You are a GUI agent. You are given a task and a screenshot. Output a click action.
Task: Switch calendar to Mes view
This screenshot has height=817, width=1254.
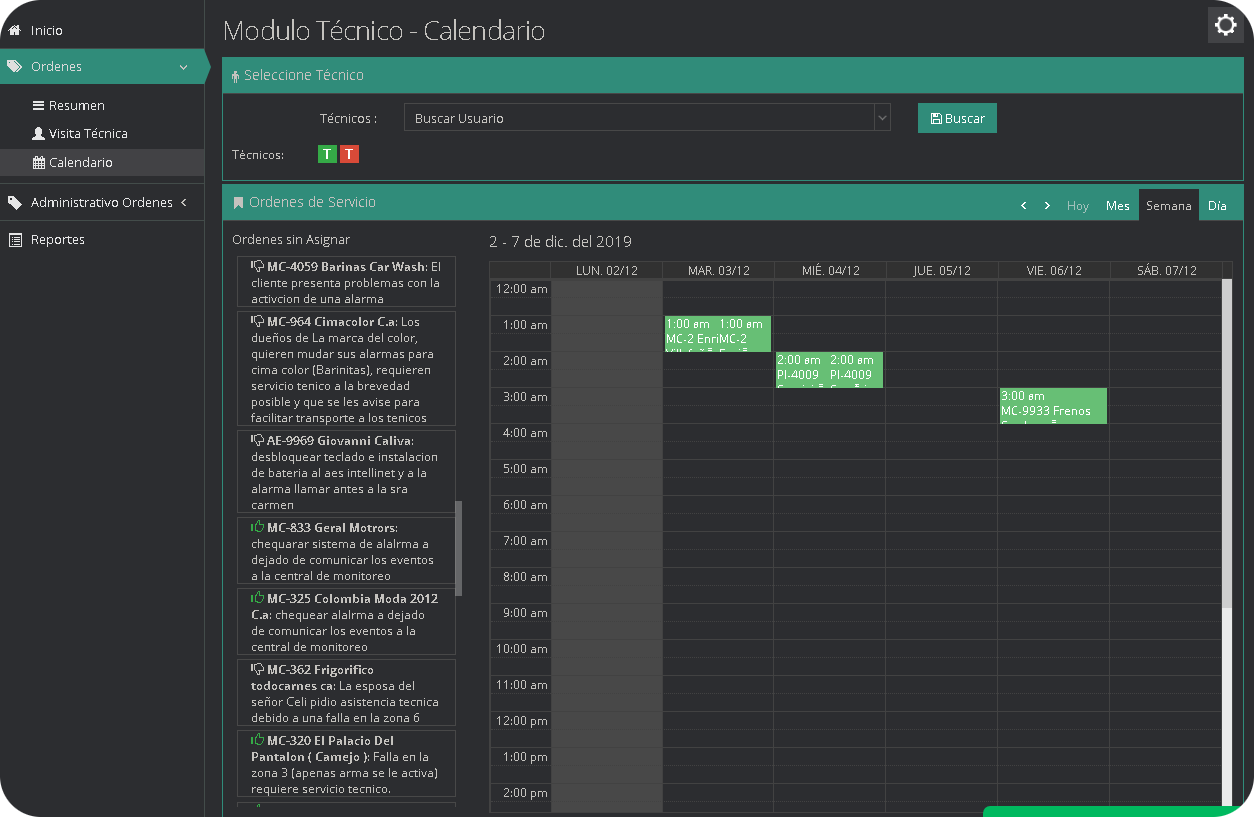pos(1117,205)
